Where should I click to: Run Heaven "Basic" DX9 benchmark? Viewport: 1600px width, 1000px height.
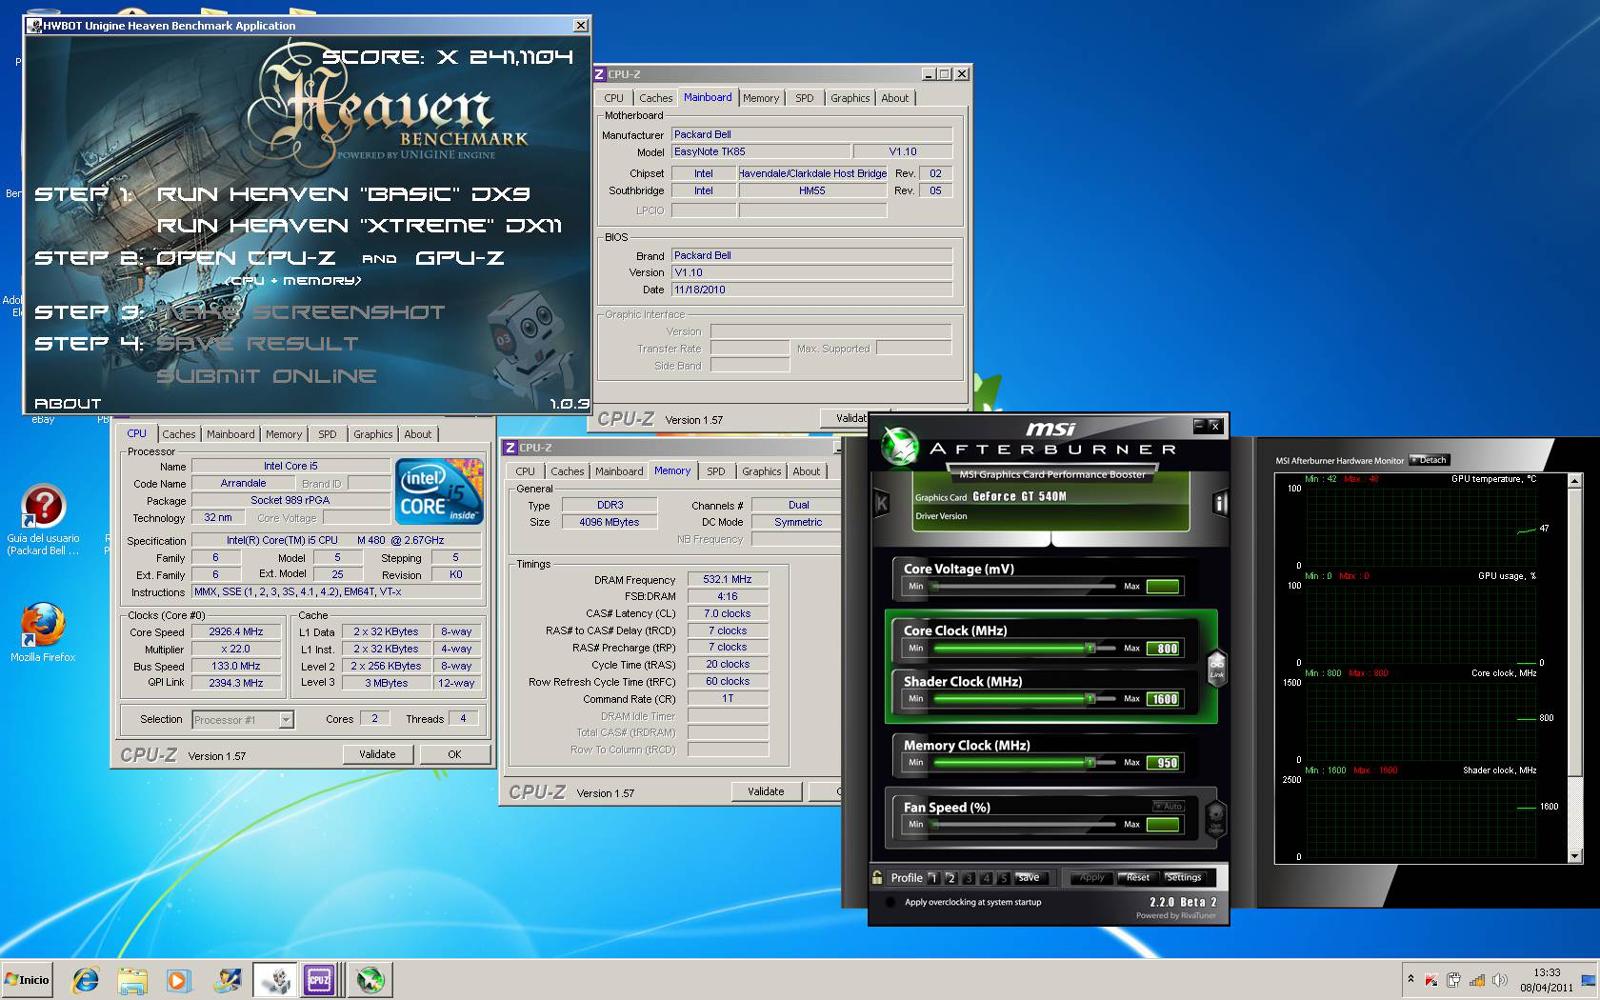point(343,194)
